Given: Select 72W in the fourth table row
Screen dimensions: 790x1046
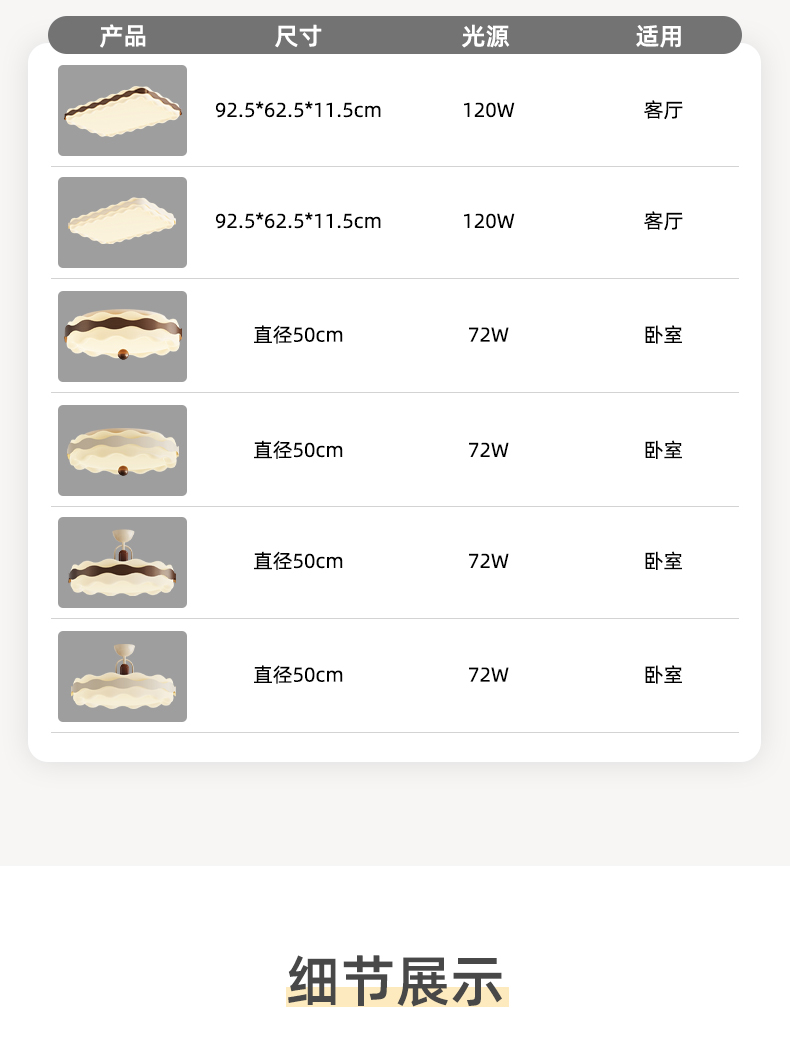Looking at the screenshot, I should coord(488,450).
